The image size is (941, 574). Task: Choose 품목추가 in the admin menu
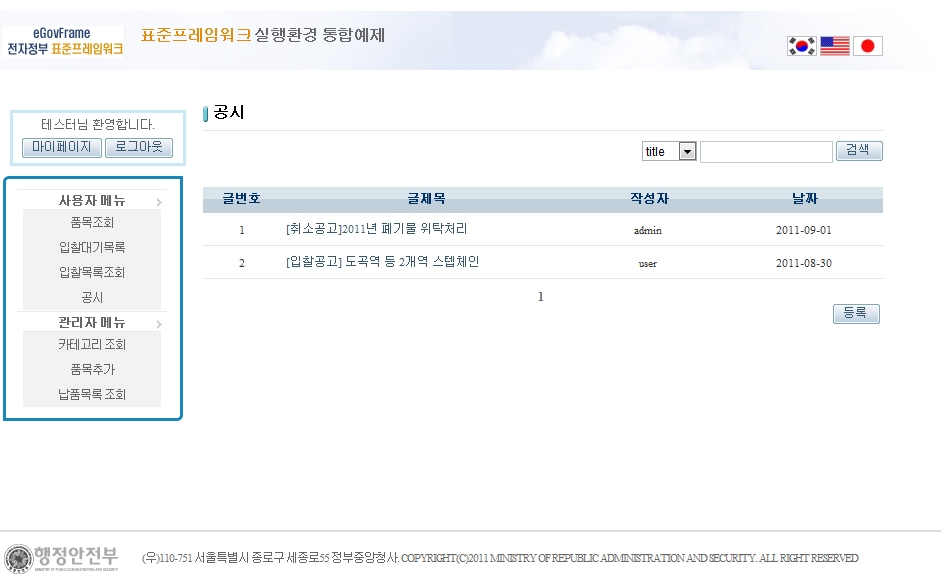(92, 369)
